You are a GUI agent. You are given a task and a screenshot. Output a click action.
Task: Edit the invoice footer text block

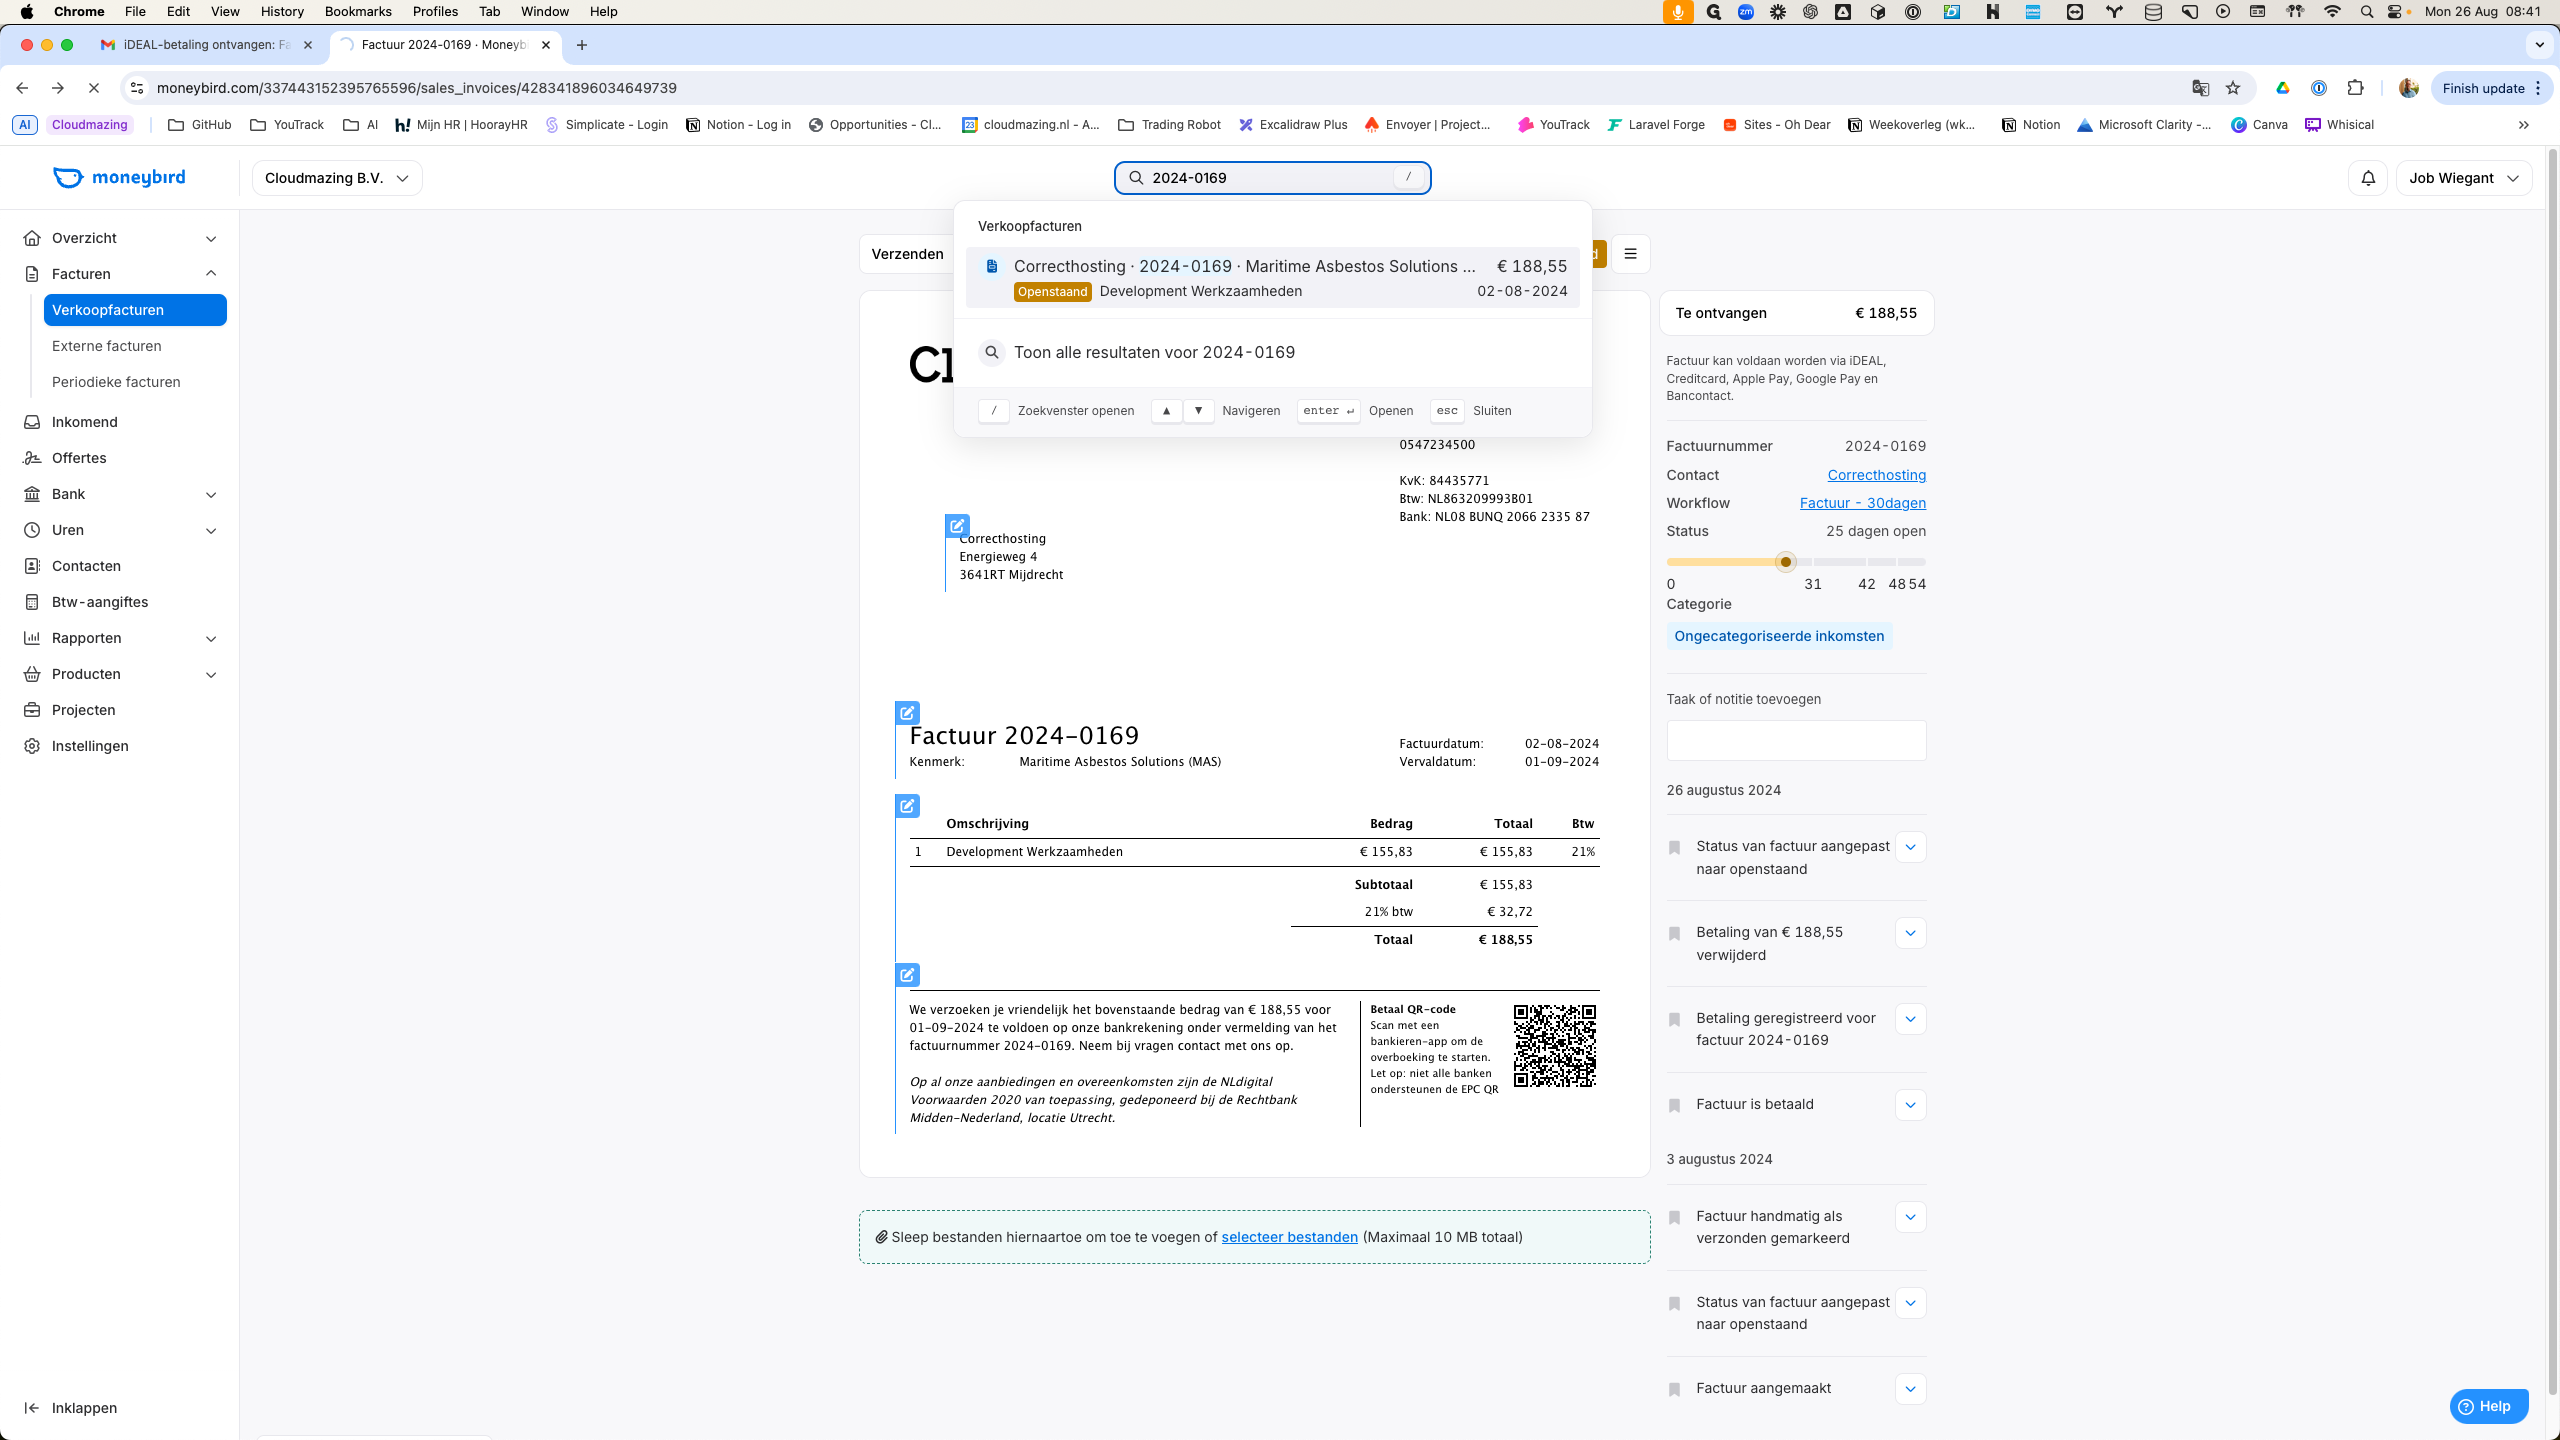(x=907, y=975)
